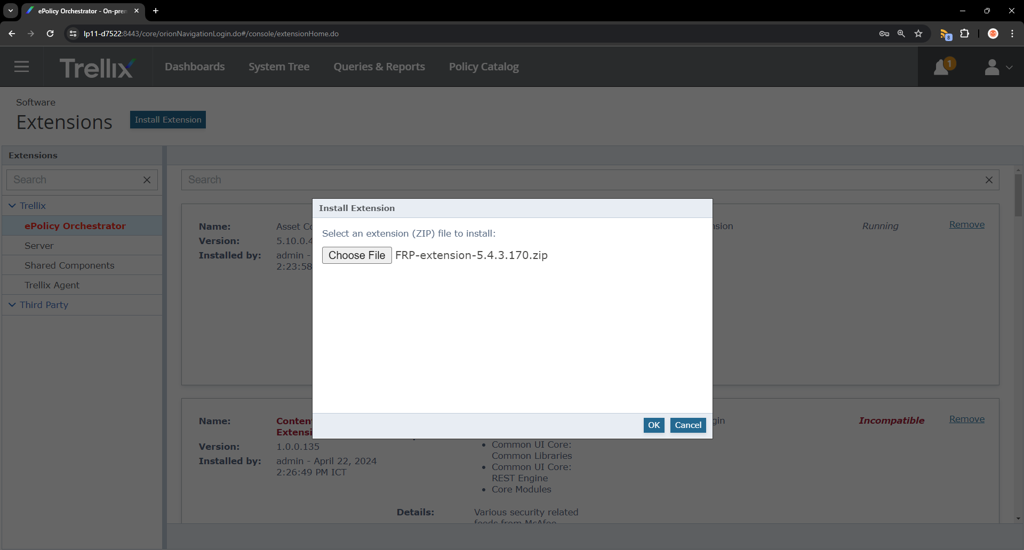Open the Chrome three-dot menu
Image resolution: width=1024 pixels, height=550 pixels.
pyautogui.click(x=1012, y=33)
